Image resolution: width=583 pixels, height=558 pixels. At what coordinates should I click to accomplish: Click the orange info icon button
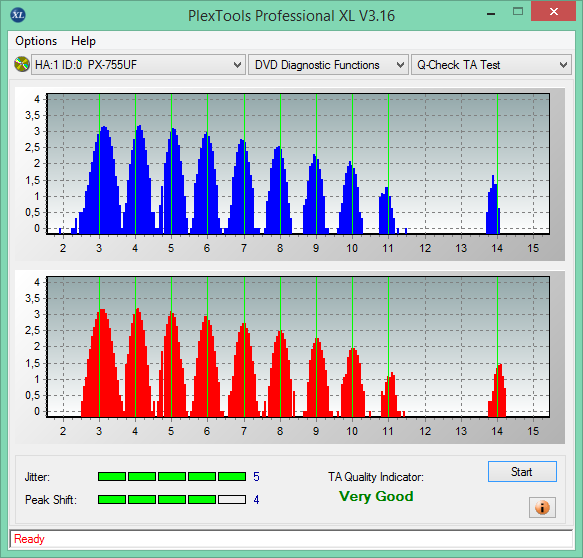point(542,507)
